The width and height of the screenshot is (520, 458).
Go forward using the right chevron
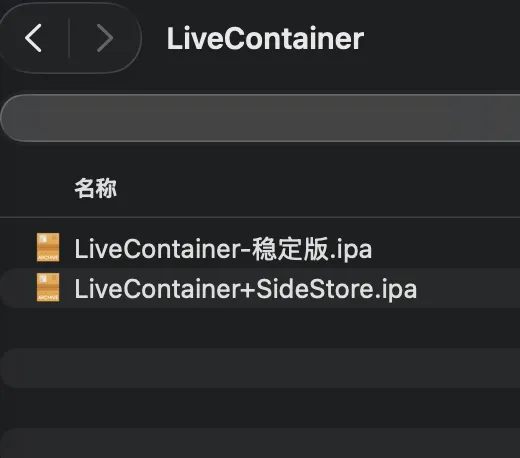tap(105, 38)
